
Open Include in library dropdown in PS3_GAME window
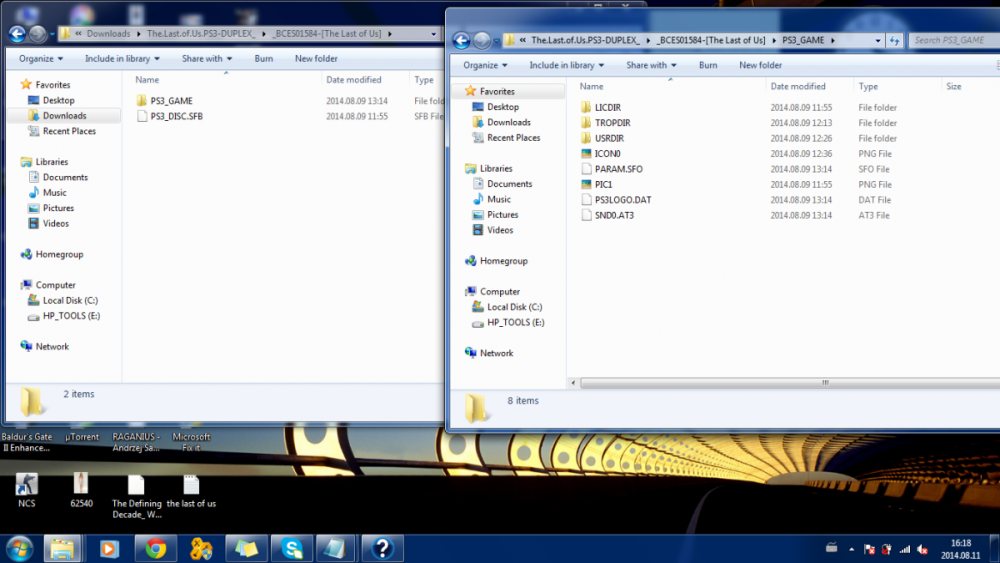[x=566, y=65]
